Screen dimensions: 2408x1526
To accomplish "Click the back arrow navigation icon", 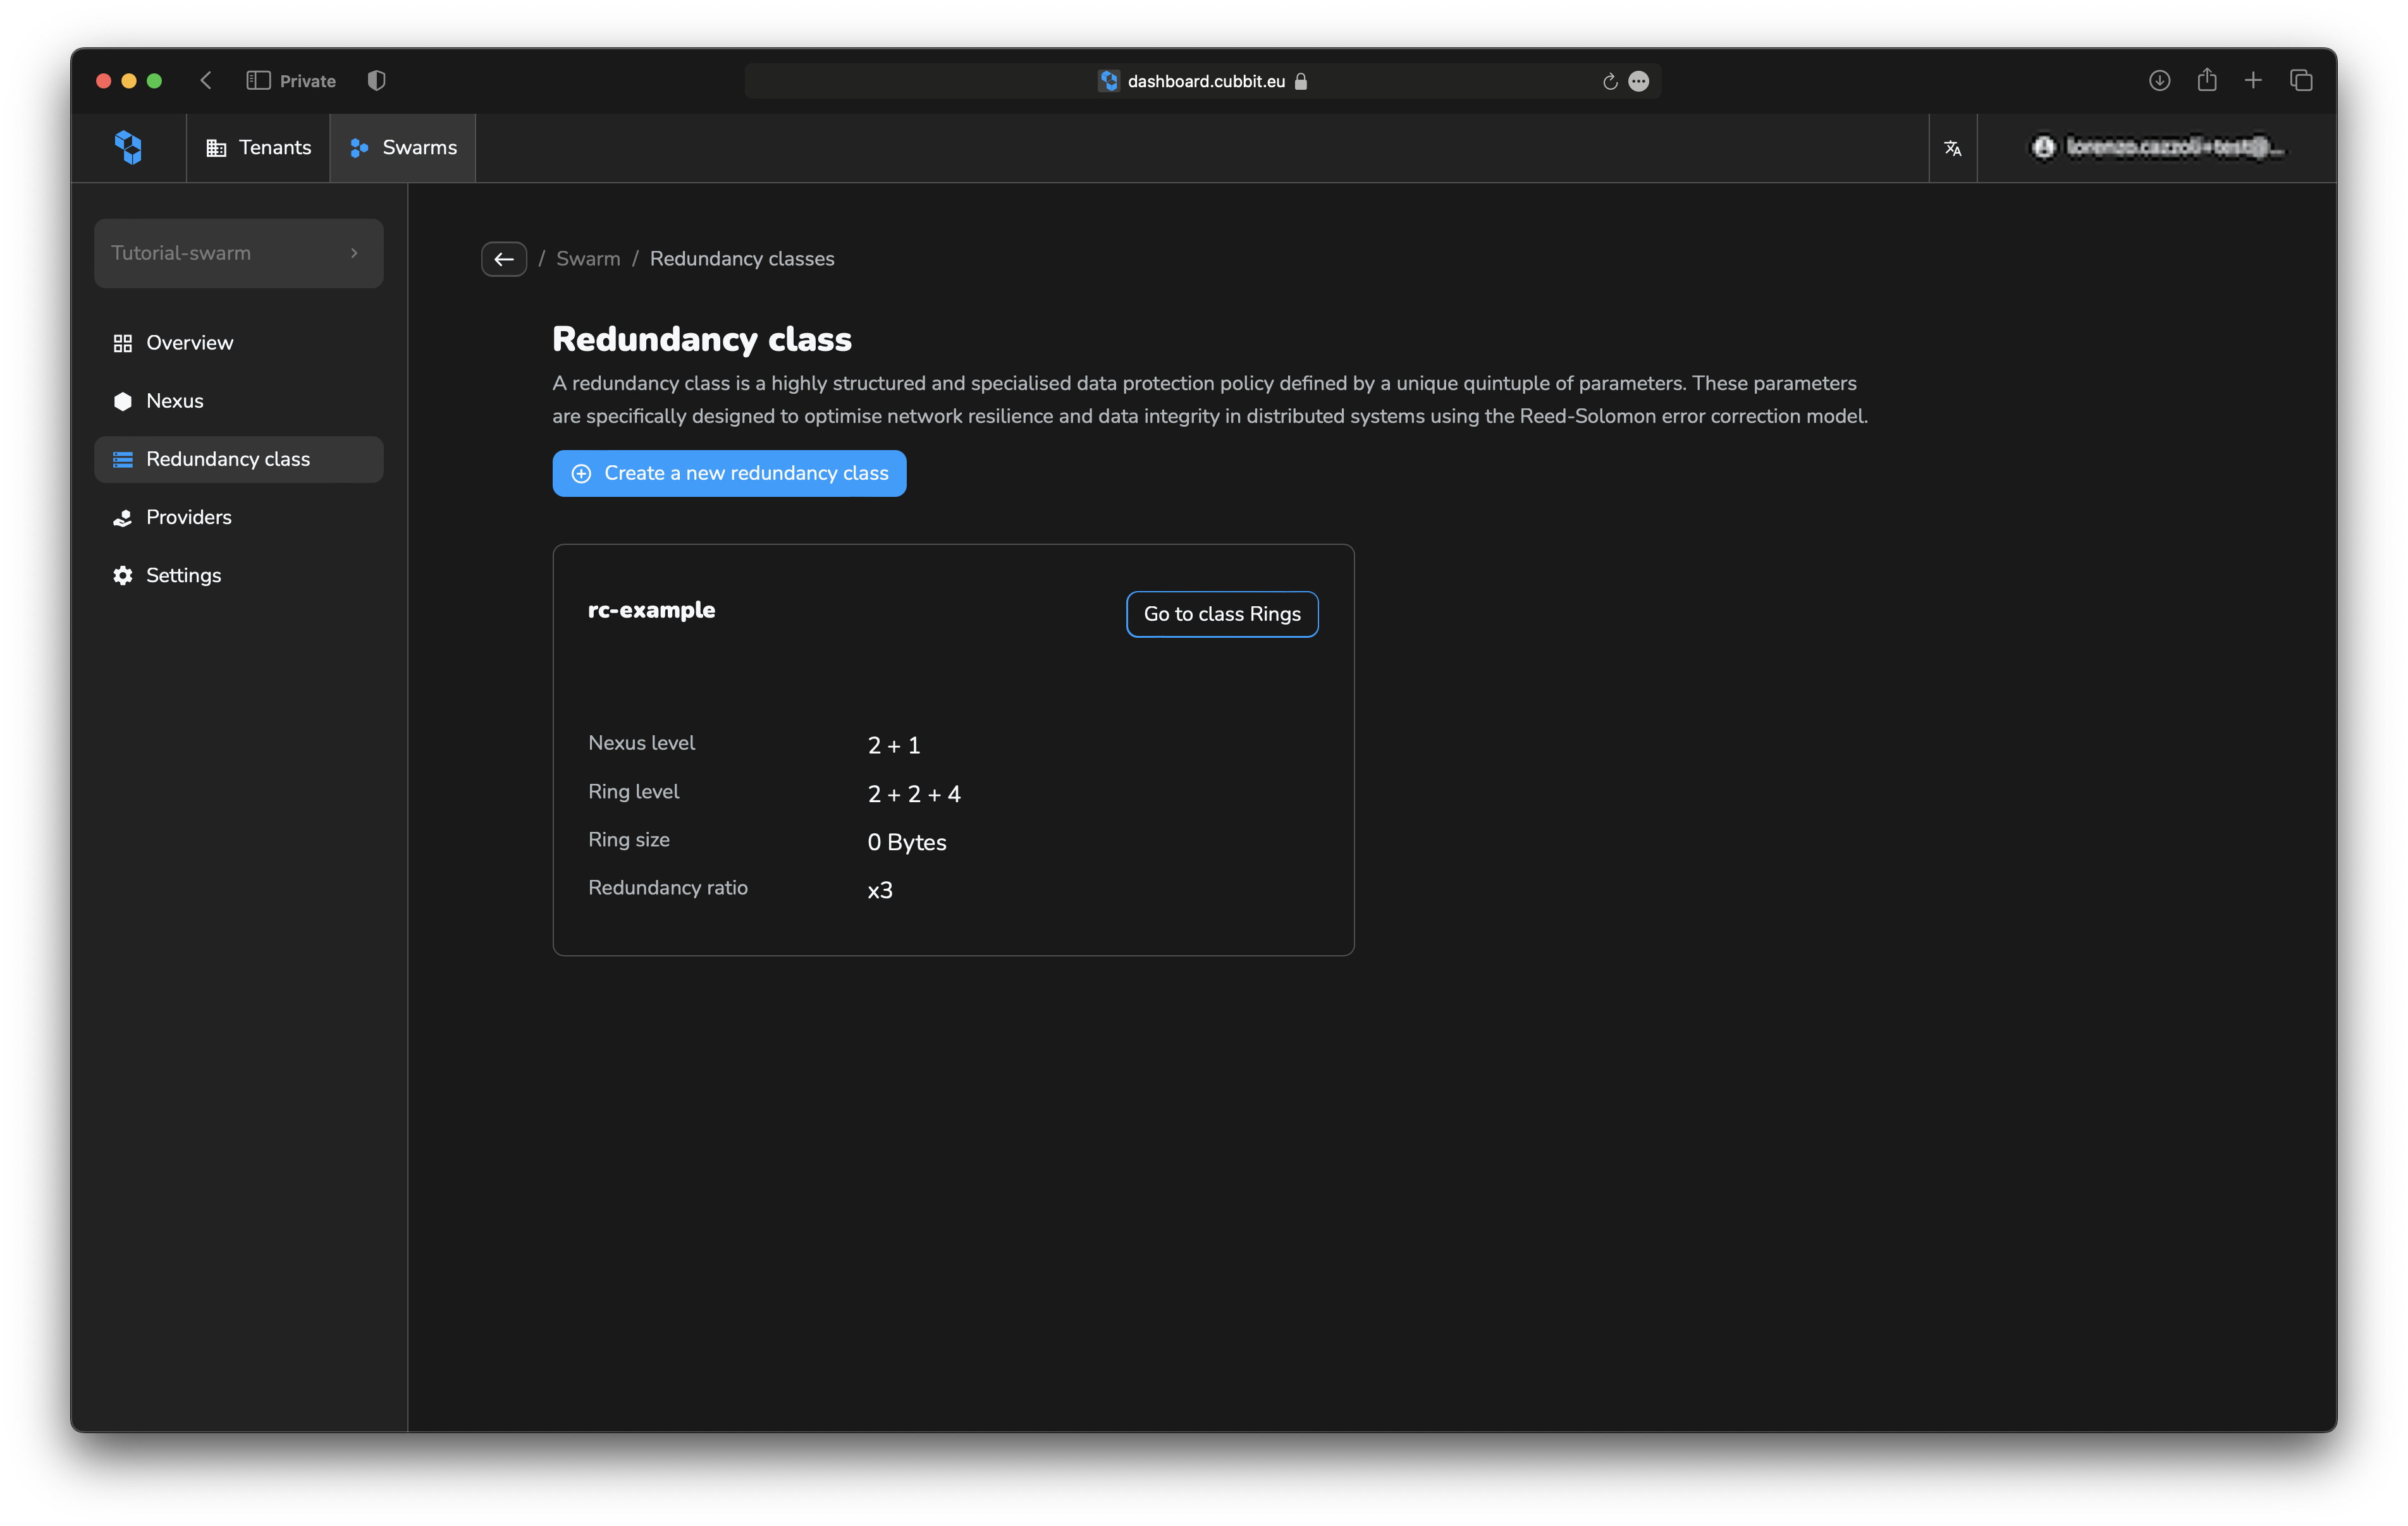I will tap(504, 258).
